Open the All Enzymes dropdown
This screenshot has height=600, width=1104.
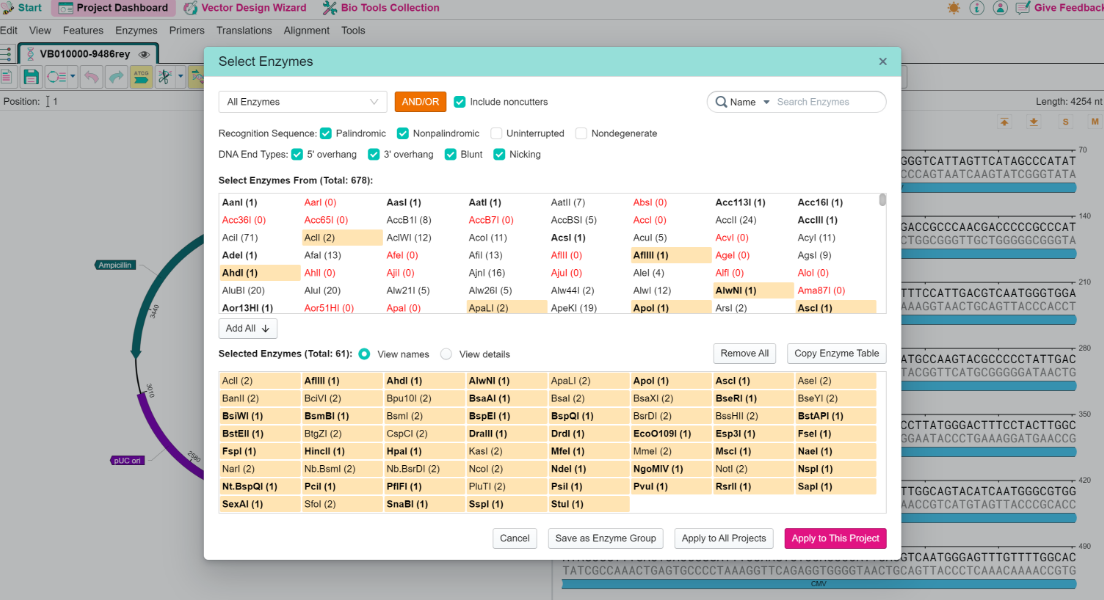(x=303, y=102)
